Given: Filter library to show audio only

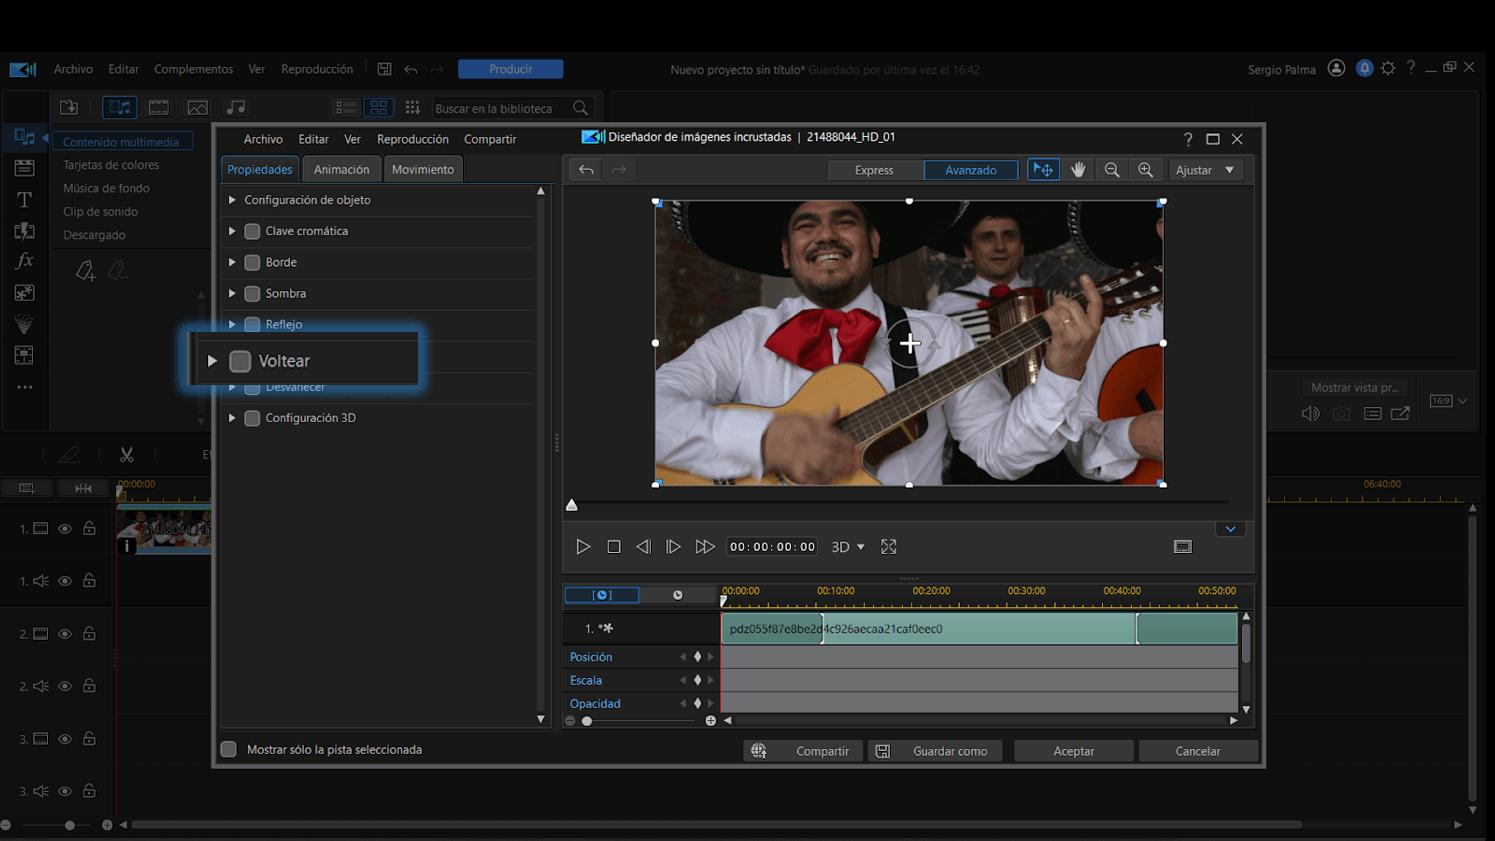Looking at the screenshot, I should 236,107.
